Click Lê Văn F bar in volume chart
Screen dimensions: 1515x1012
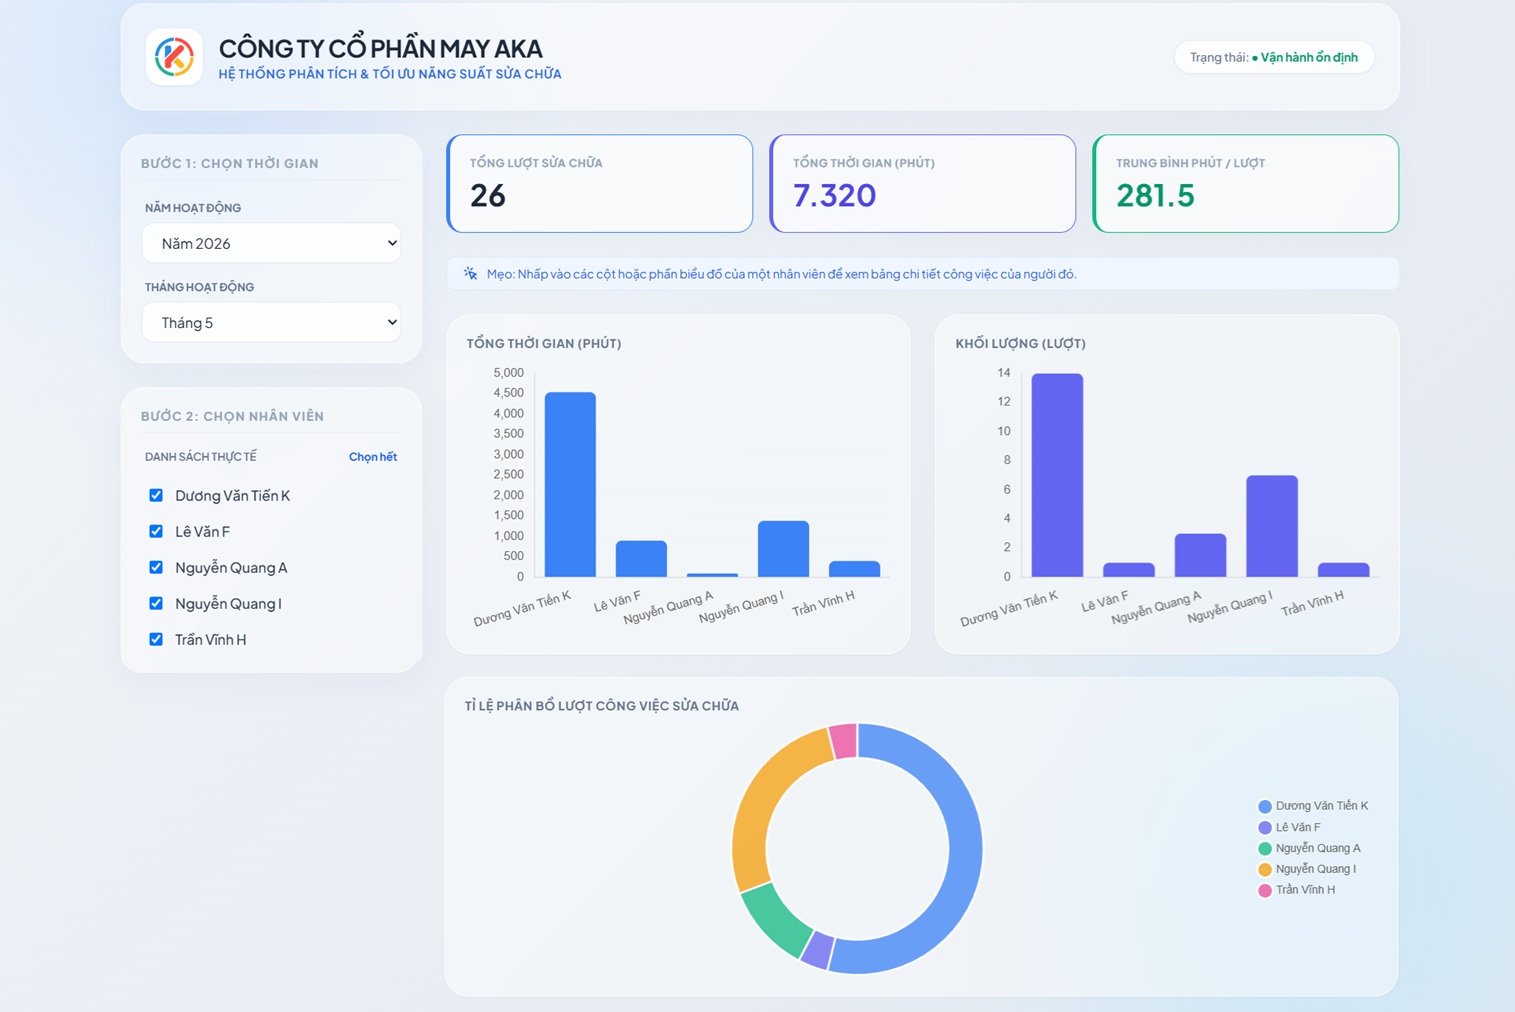click(x=1129, y=570)
